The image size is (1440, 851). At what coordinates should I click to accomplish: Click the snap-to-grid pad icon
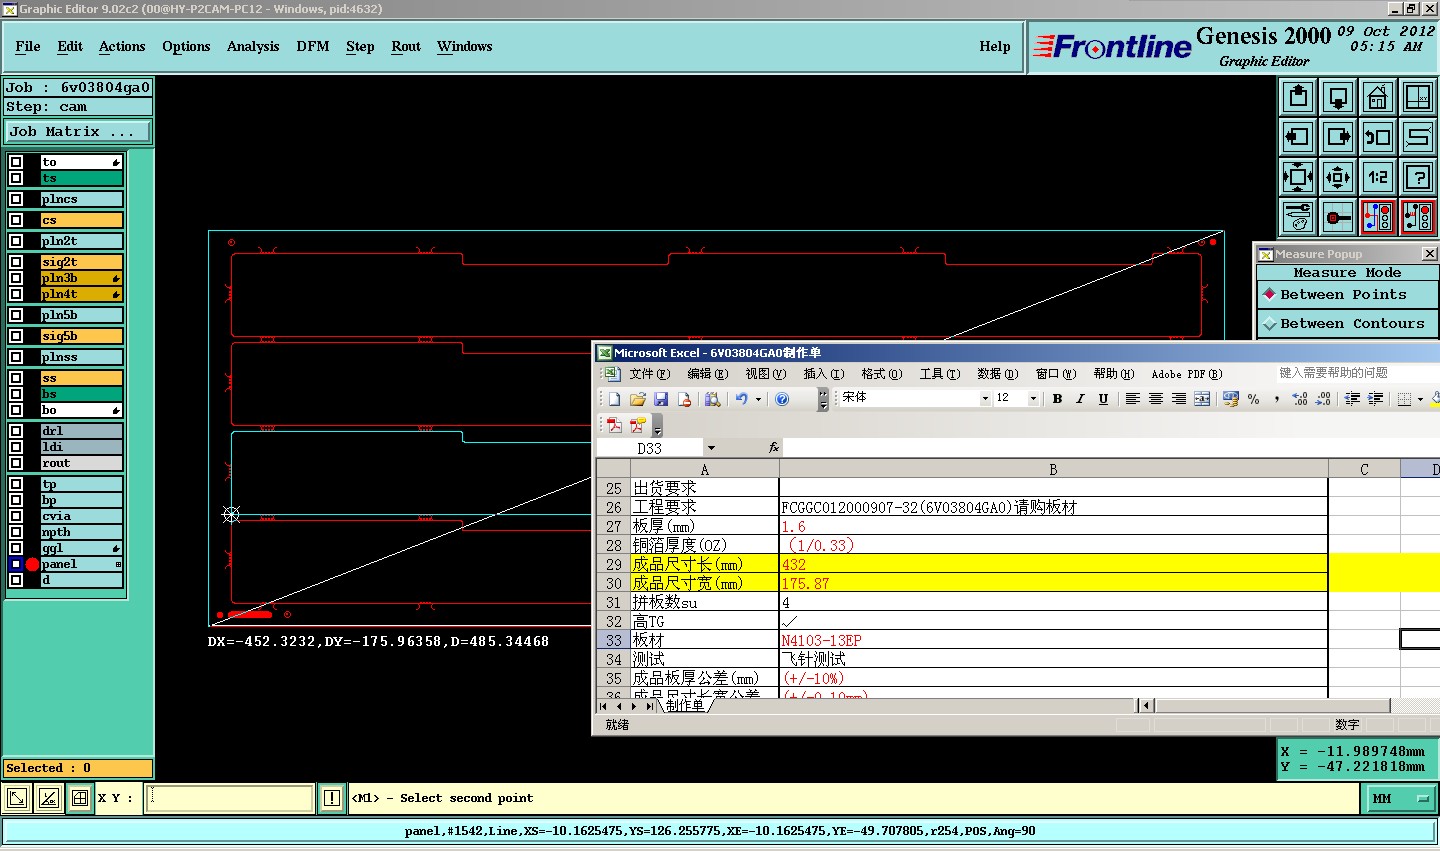coord(1338,217)
